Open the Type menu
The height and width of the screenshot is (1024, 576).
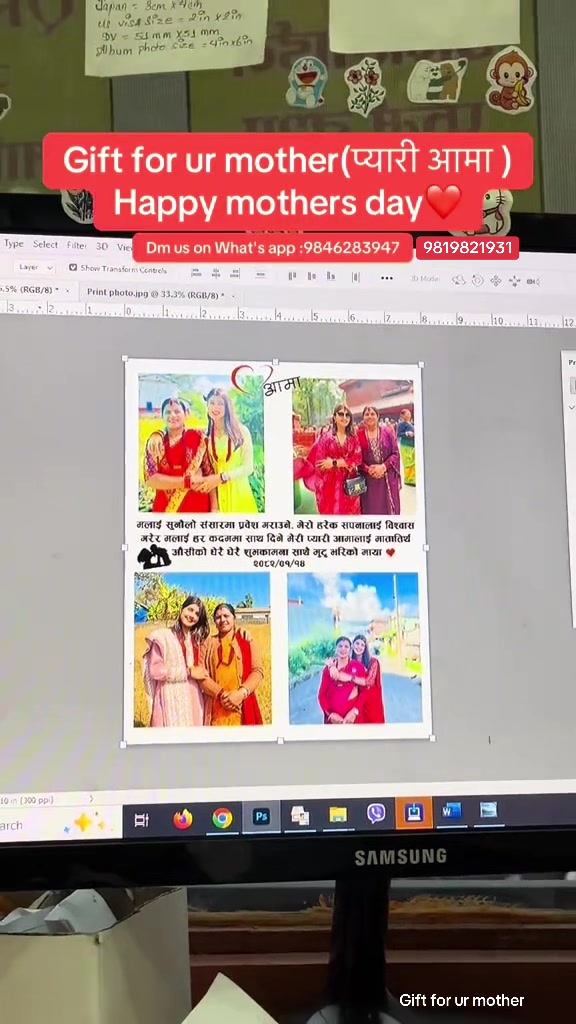[14, 244]
